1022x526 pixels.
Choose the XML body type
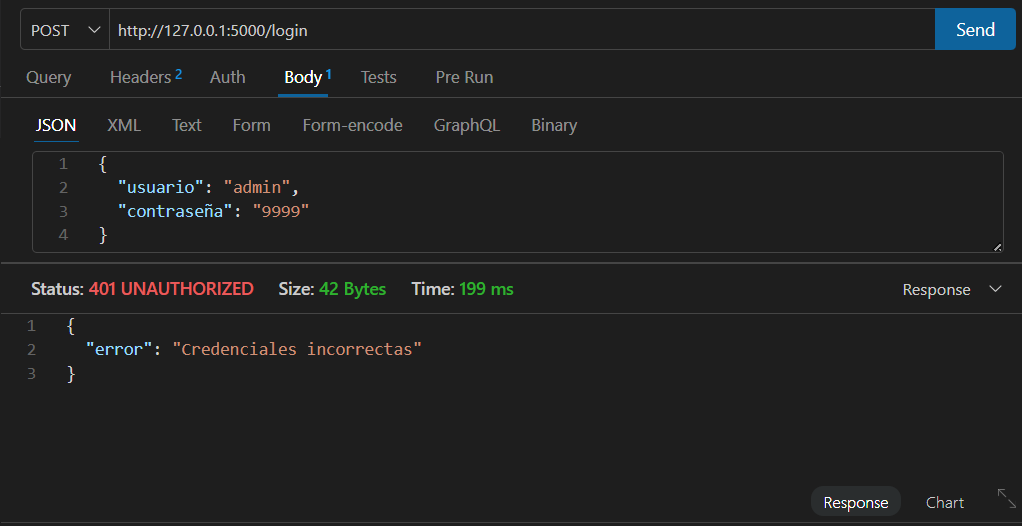pyautogui.click(x=124, y=125)
